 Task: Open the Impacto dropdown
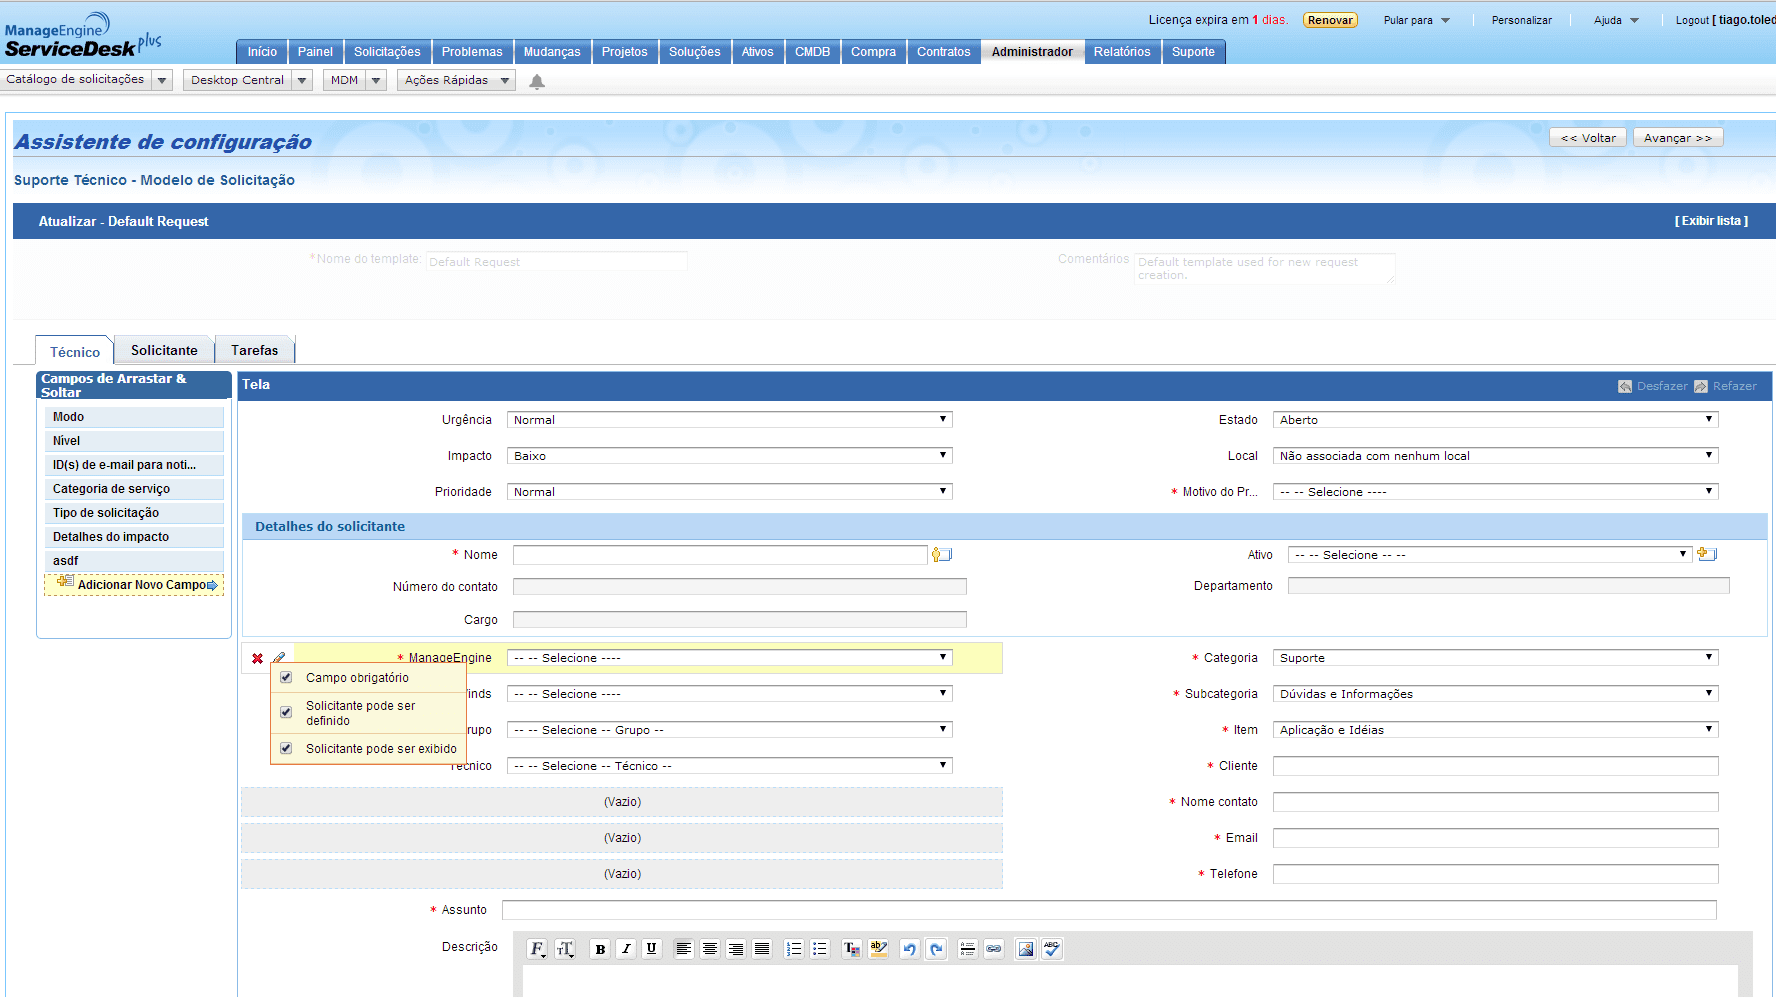[730, 456]
